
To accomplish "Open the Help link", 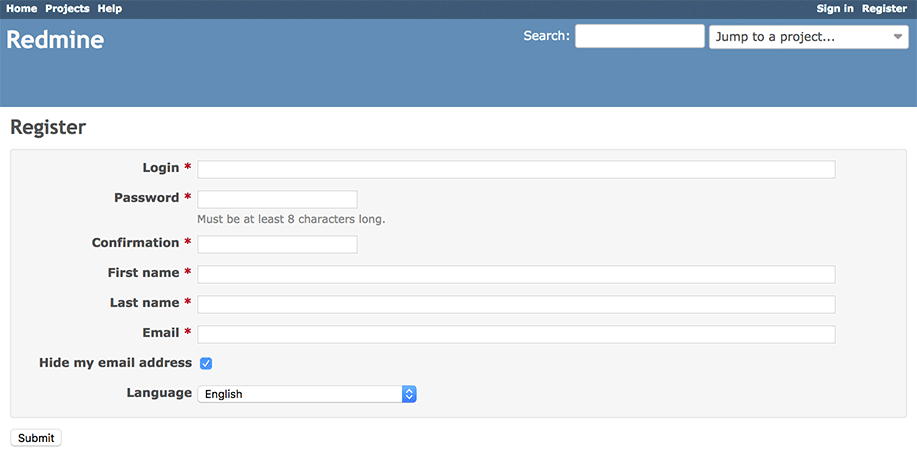I will [x=110, y=9].
